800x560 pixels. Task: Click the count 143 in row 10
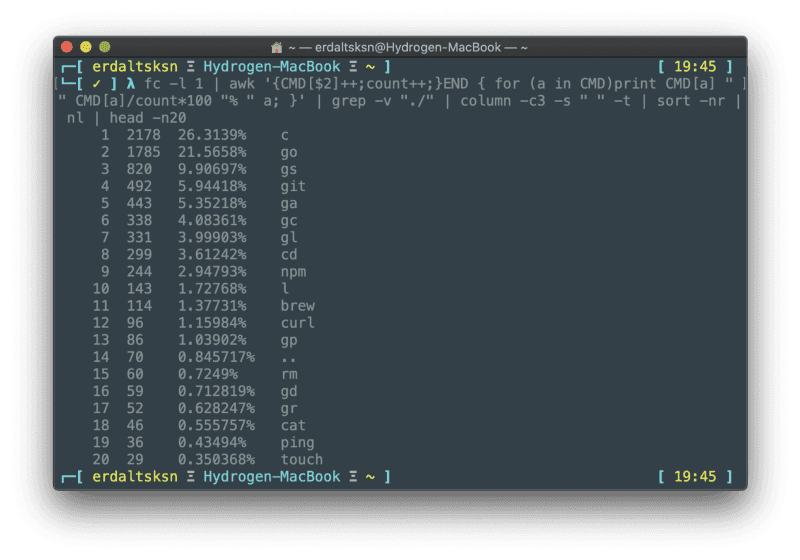click(x=139, y=289)
